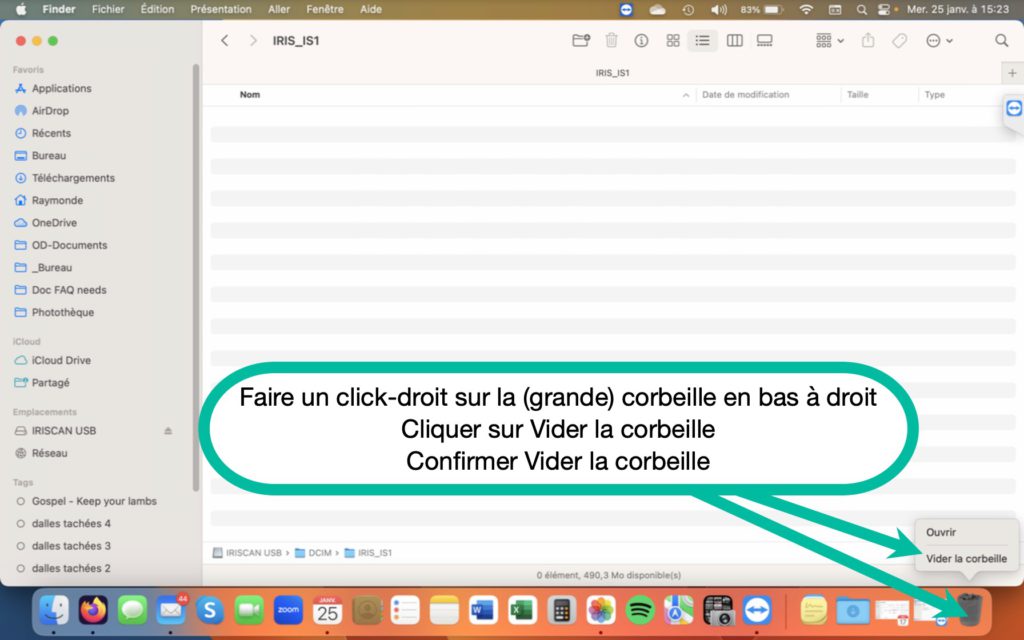This screenshot has width=1024, height=640.
Task: Choose Vider la corbeille from context menu
Action: point(966,559)
